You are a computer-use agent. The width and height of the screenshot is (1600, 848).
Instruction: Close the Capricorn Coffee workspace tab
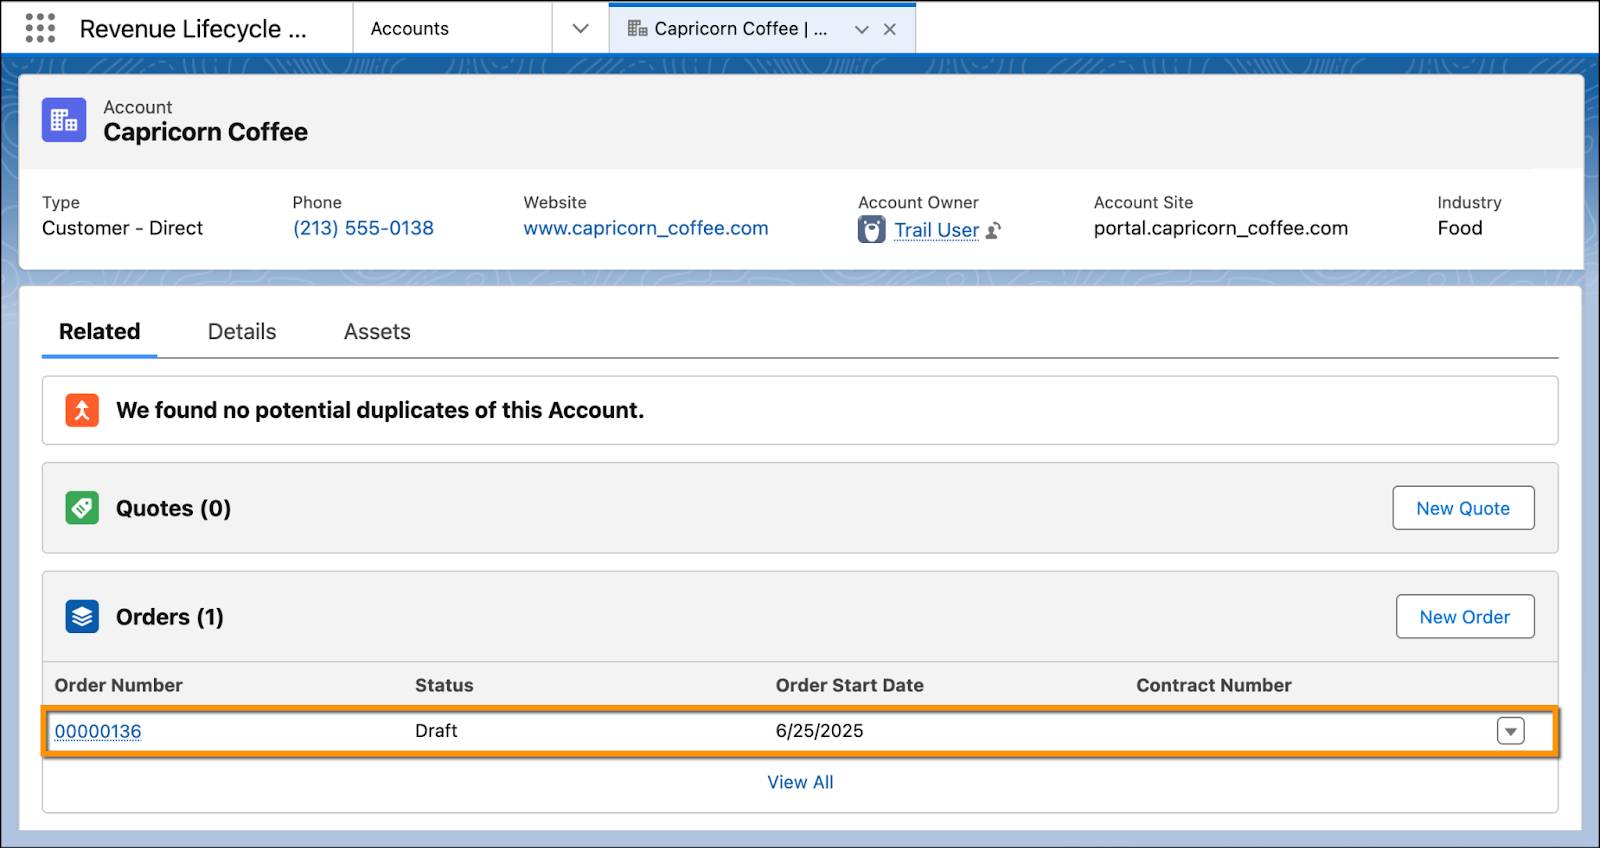click(x=889, y=29)
